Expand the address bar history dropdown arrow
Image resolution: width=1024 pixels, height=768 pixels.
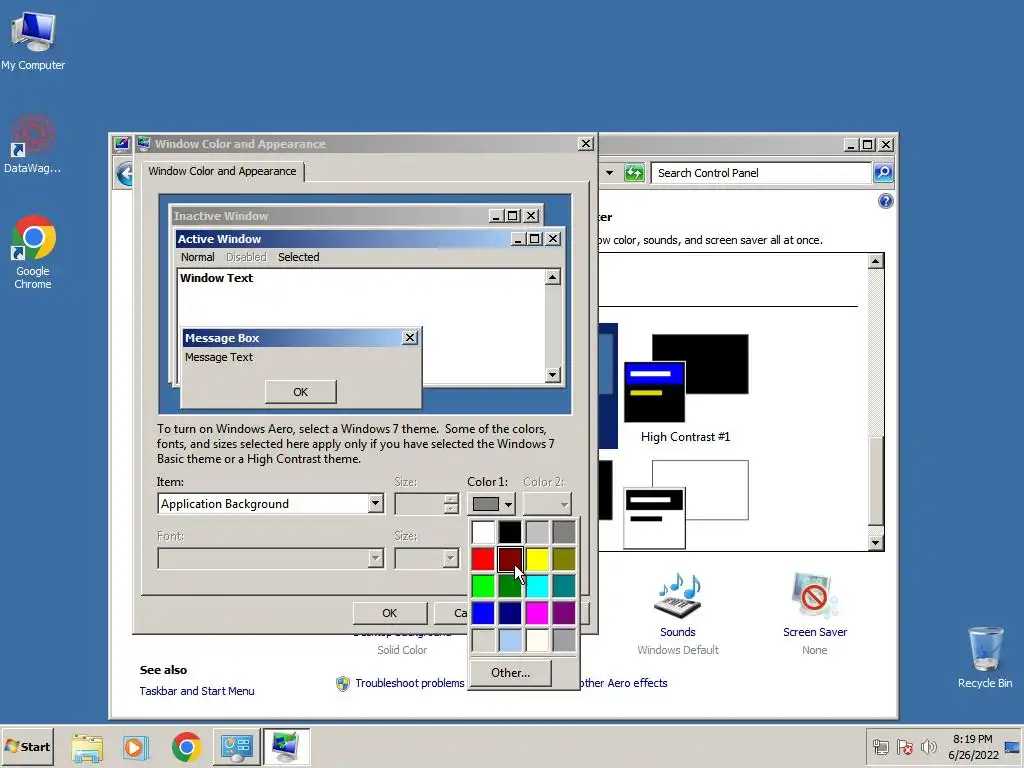[609, 173]
